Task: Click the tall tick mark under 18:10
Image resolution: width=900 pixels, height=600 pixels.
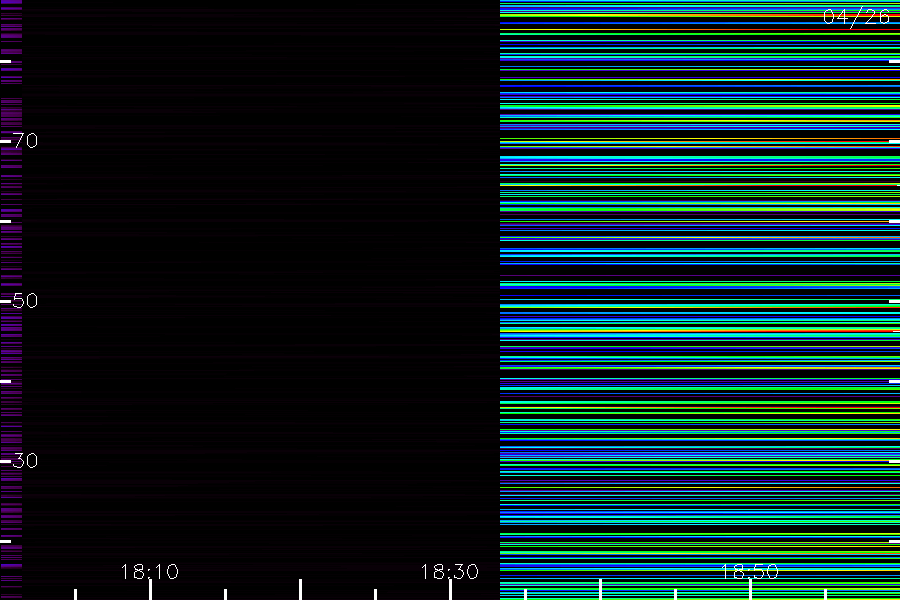Action: point(150,590)
